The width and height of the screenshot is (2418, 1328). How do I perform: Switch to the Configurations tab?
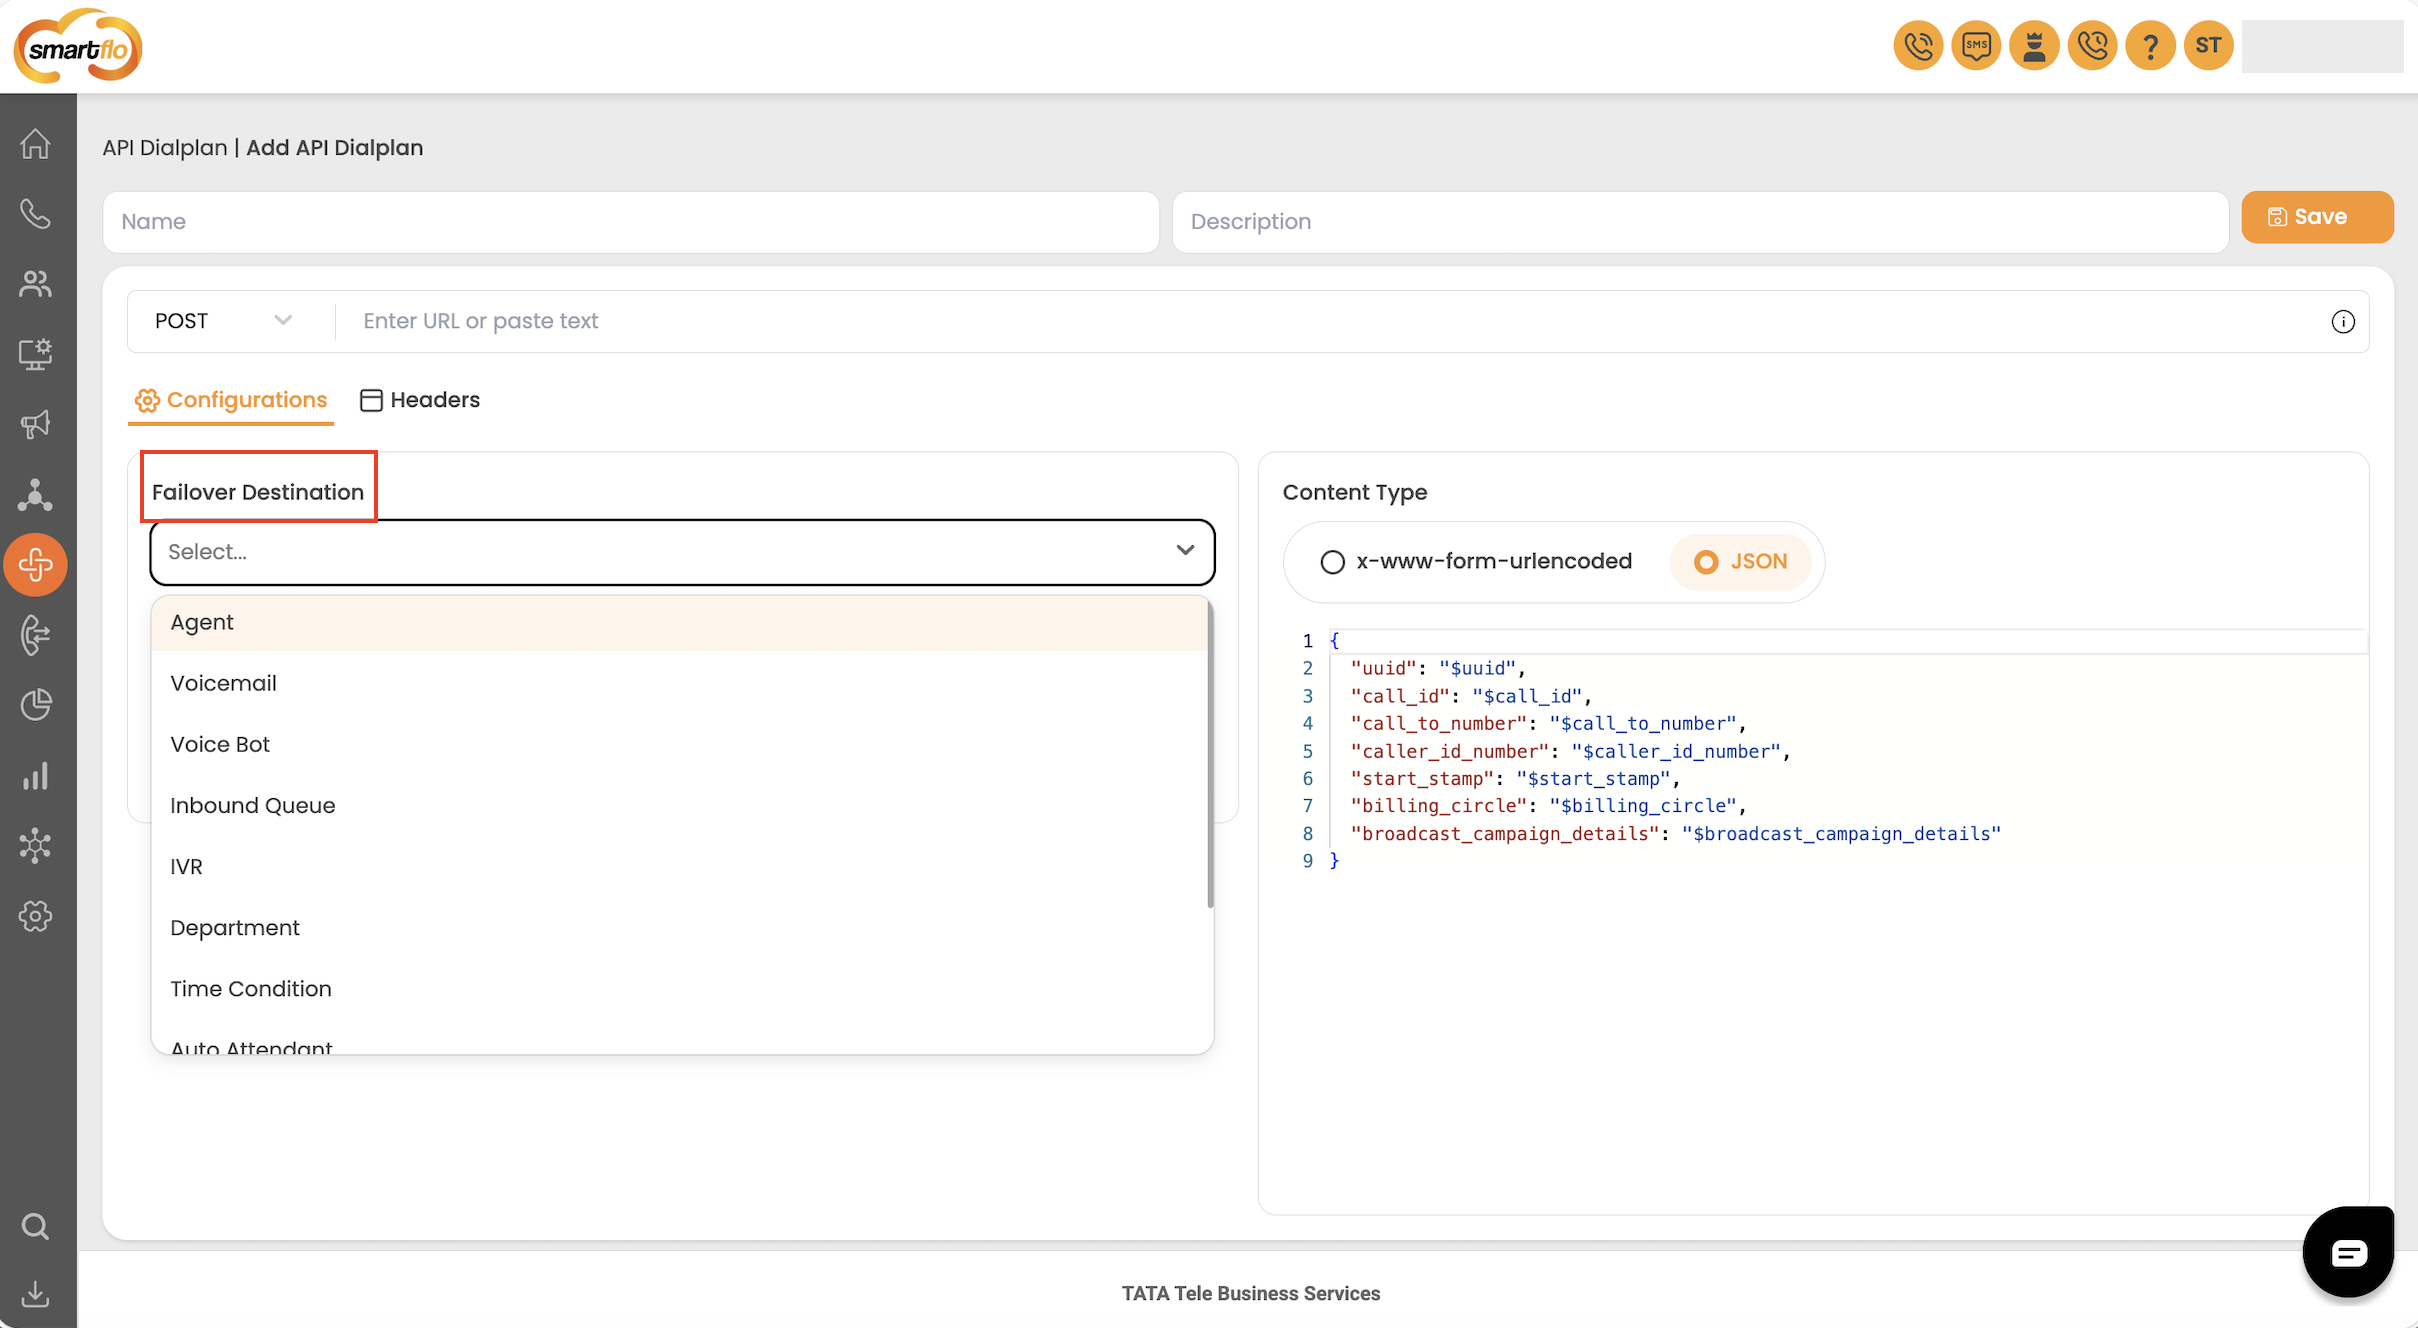tap(231, 400)
